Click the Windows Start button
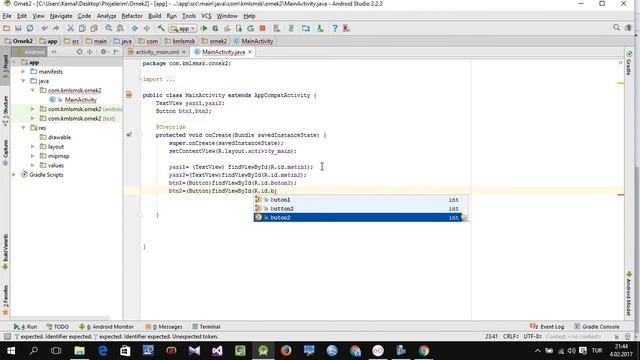Viewport: 640px width, 360px height. click(11, 351)
